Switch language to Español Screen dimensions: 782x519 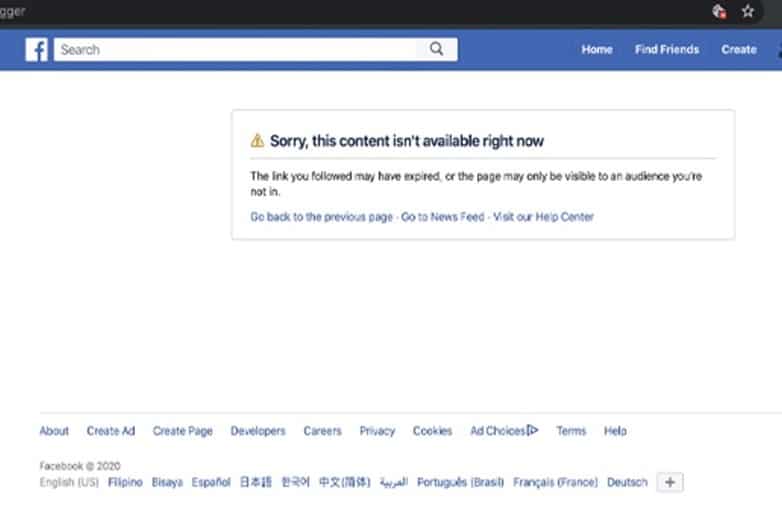point(211,482)
